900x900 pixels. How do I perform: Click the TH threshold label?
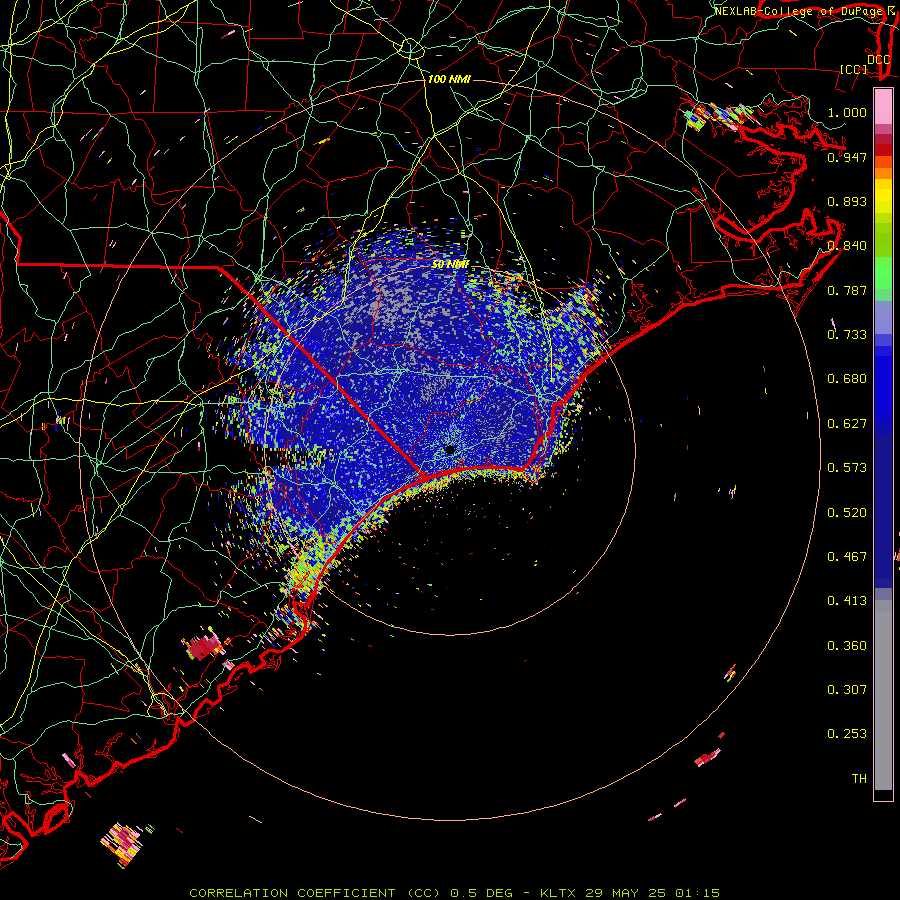[859, 779]
